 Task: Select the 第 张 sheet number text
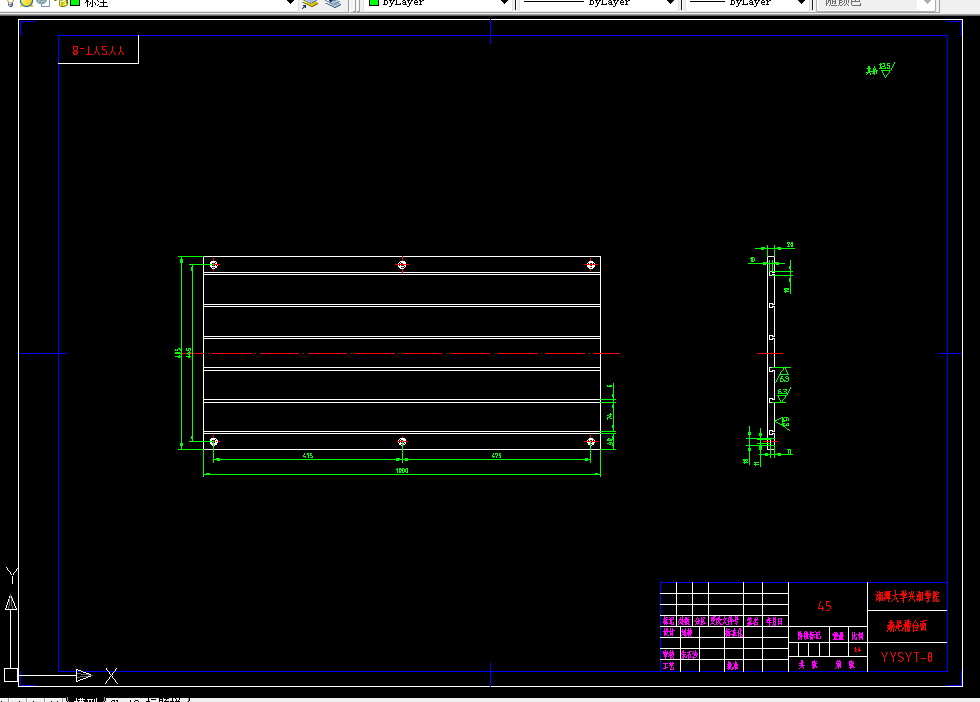pyautogui.click(x=845, y=664)
